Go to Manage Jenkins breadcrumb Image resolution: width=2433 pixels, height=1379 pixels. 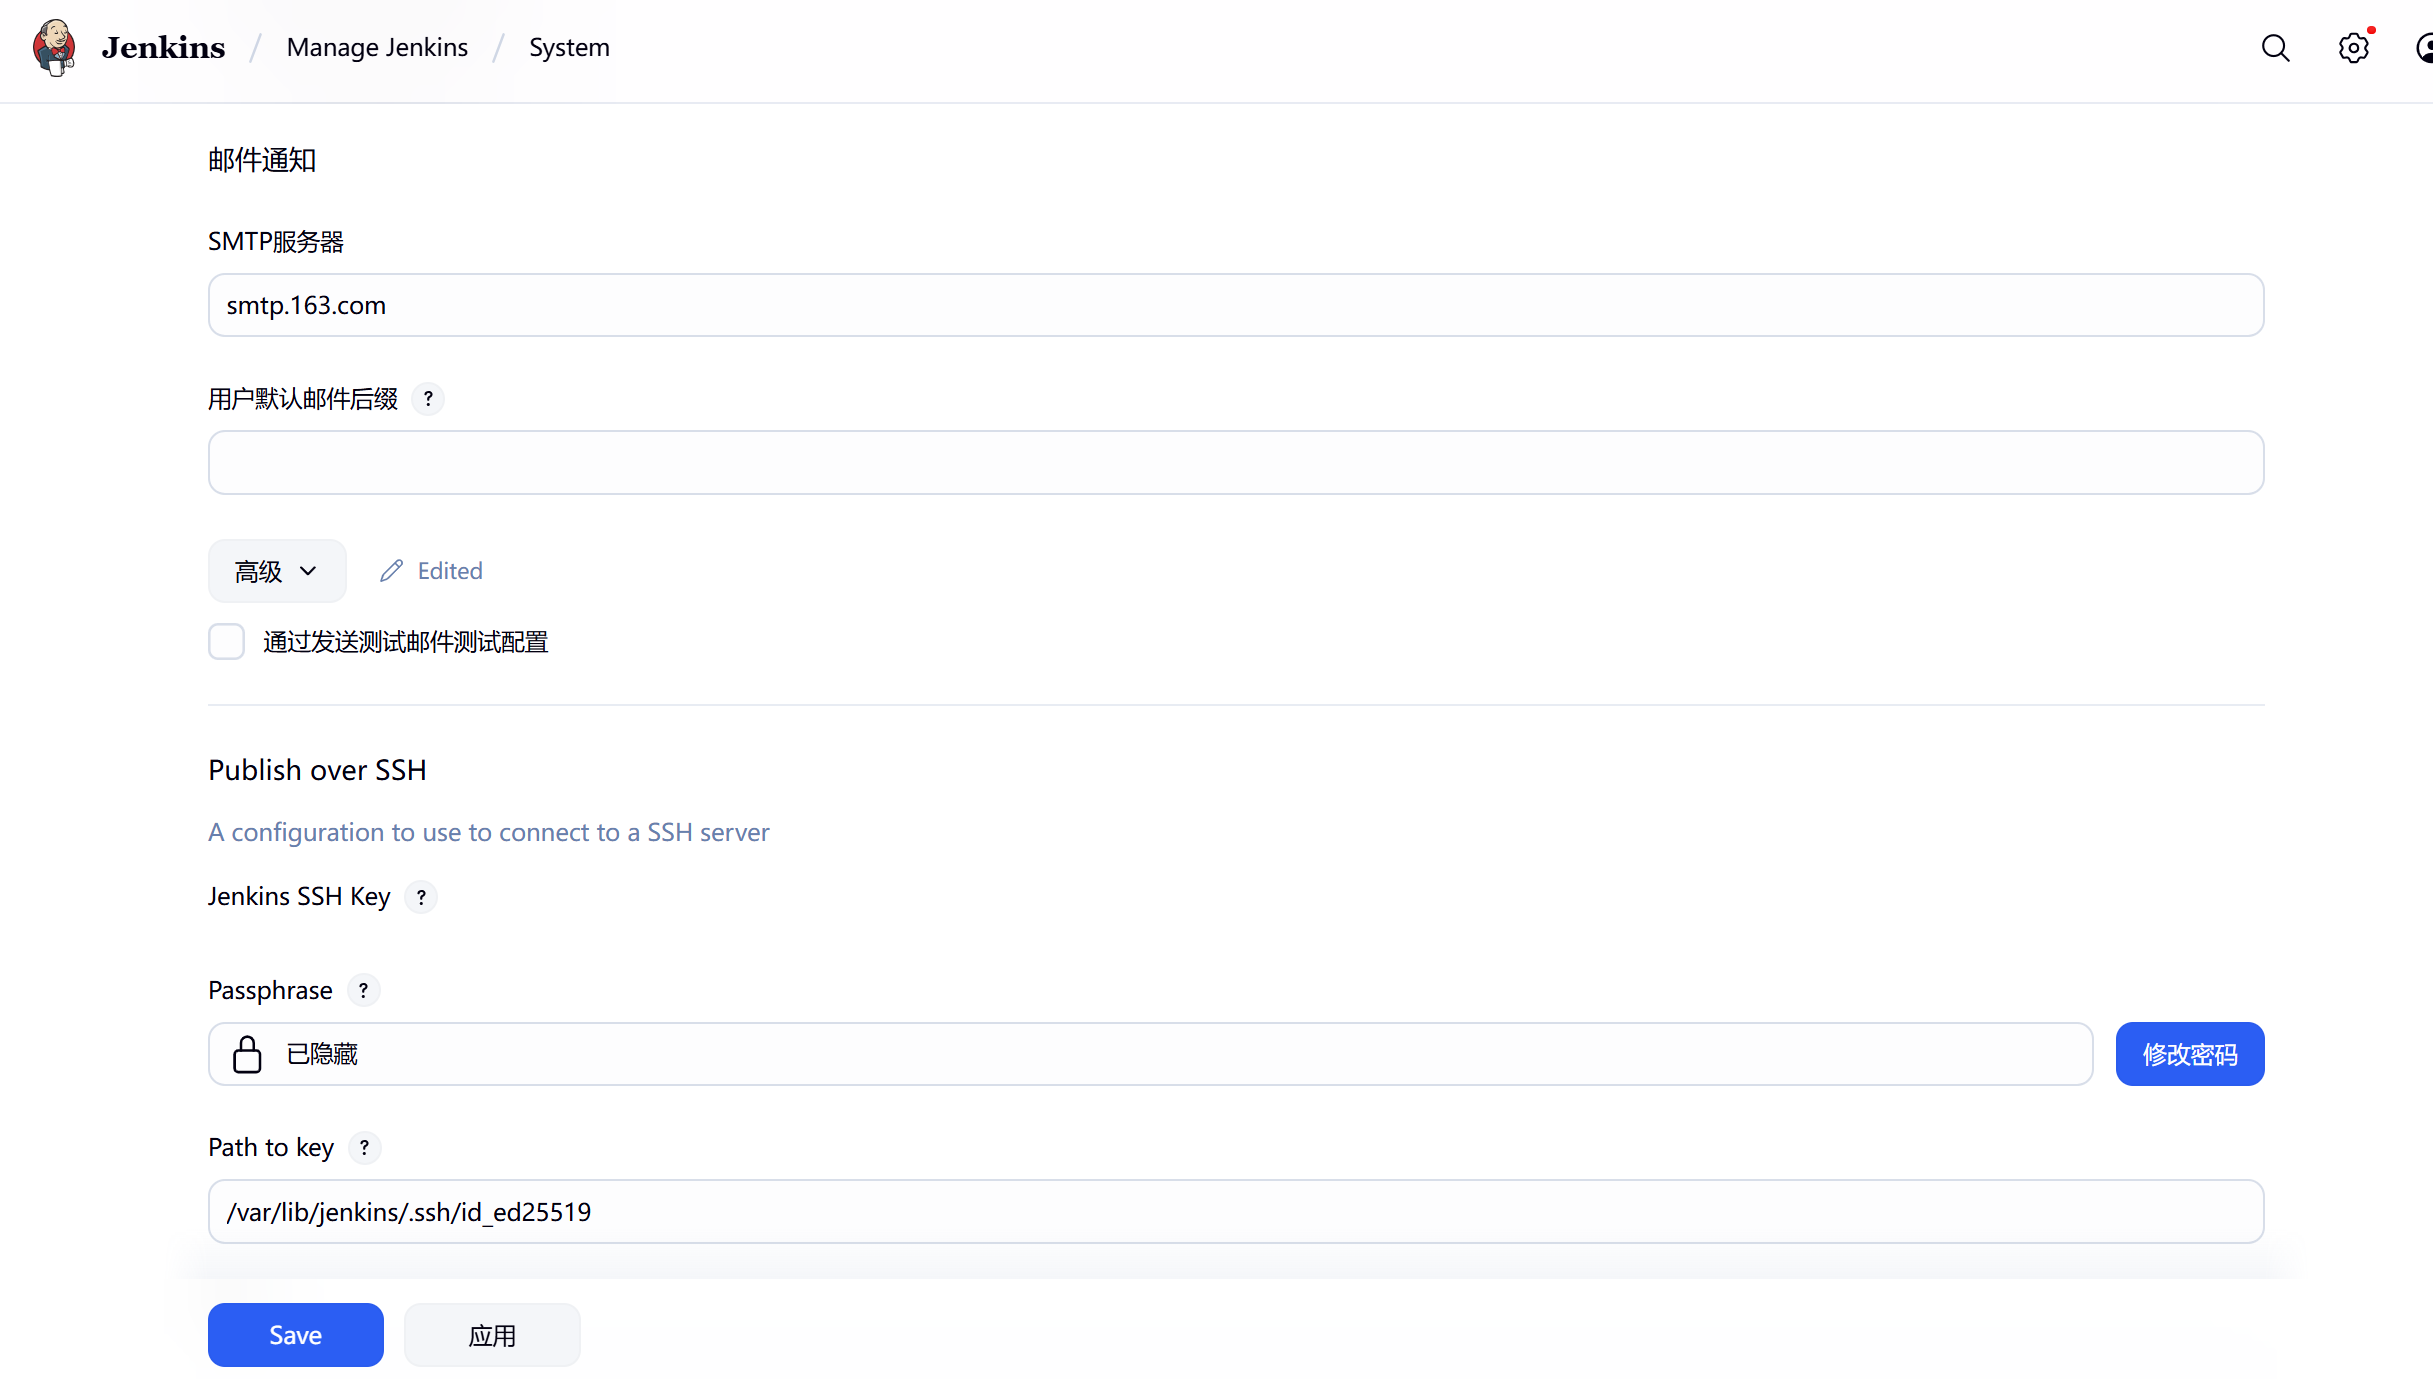click(x=377, y=47)
